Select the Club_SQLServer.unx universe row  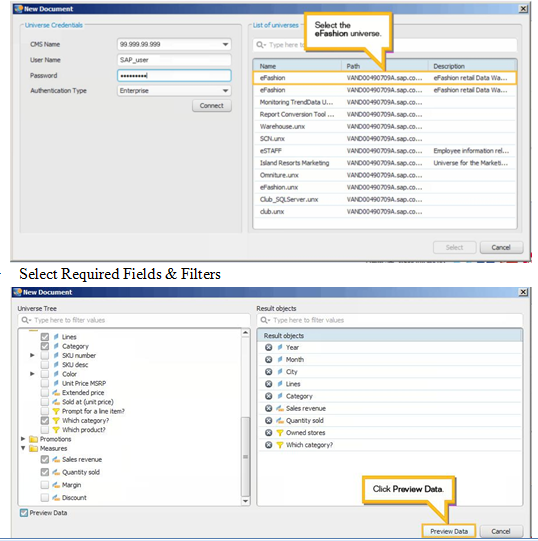(x=384, y=199)
